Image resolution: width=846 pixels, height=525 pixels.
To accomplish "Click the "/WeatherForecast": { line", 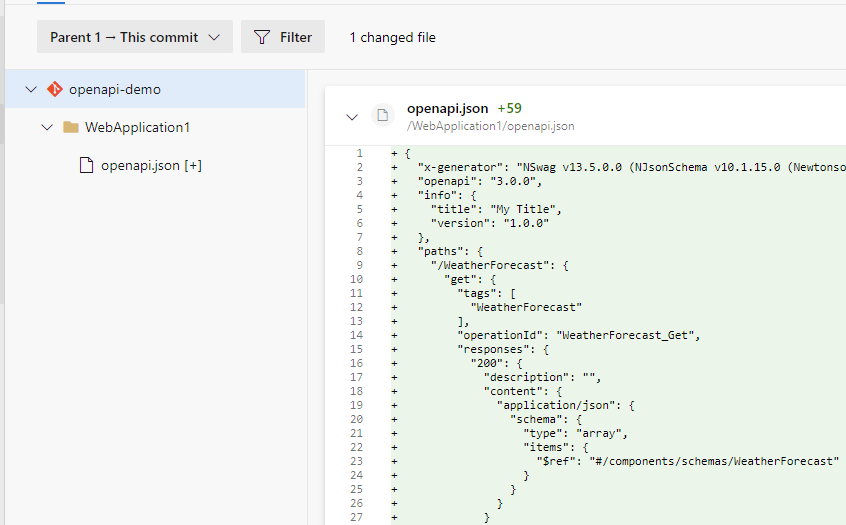I will (x=499, y=265).
